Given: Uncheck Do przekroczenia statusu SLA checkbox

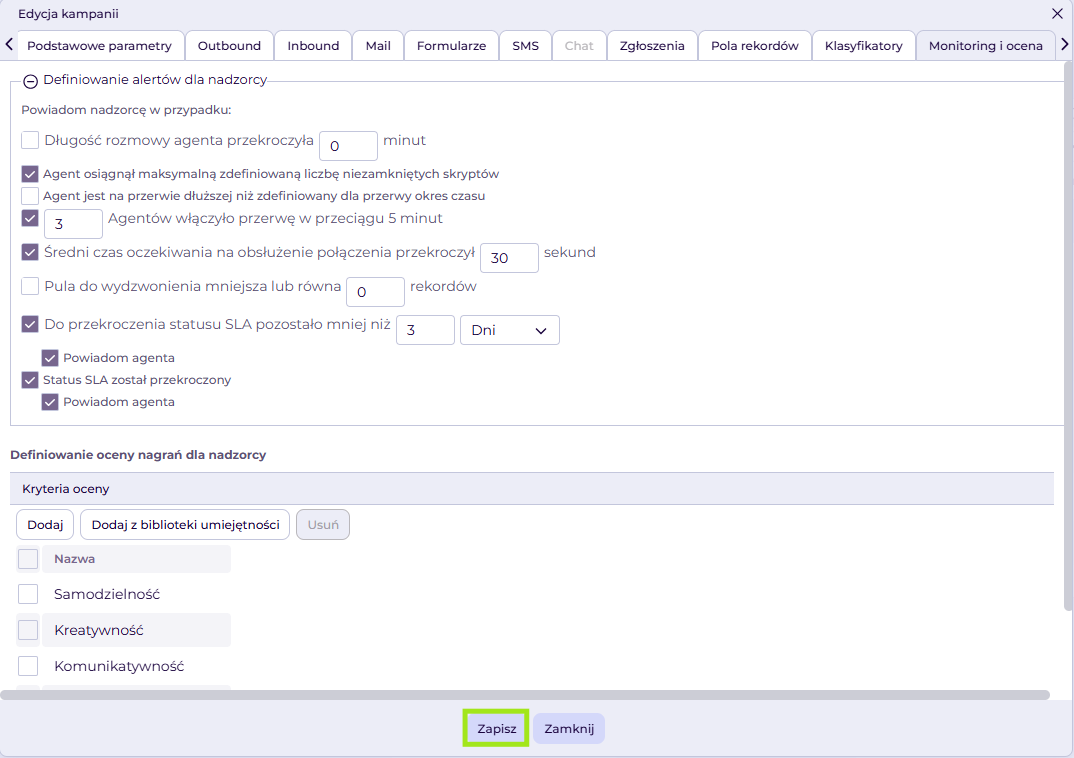Looking at the screenshot, I should pos(30,324).
